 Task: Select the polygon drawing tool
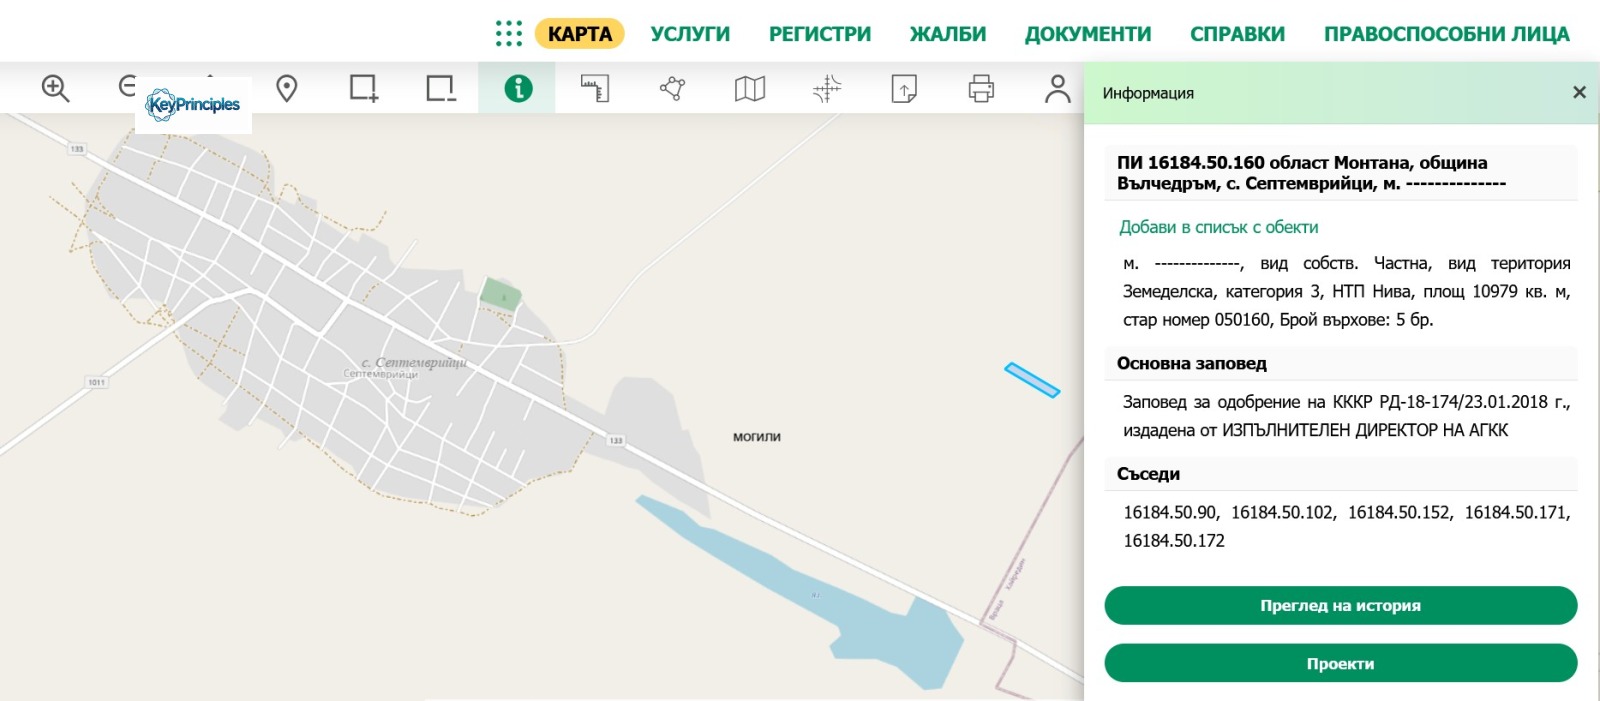673,89
